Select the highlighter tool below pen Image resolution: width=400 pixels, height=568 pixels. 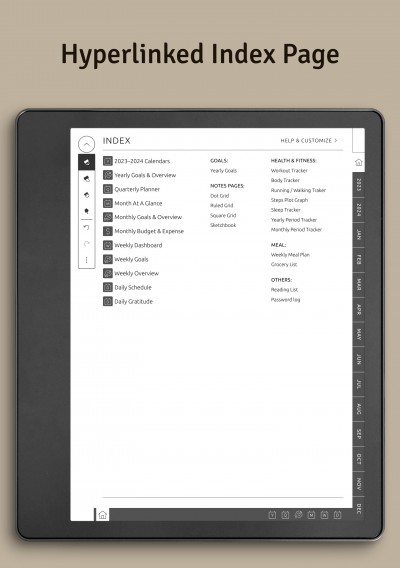[86, 179]
